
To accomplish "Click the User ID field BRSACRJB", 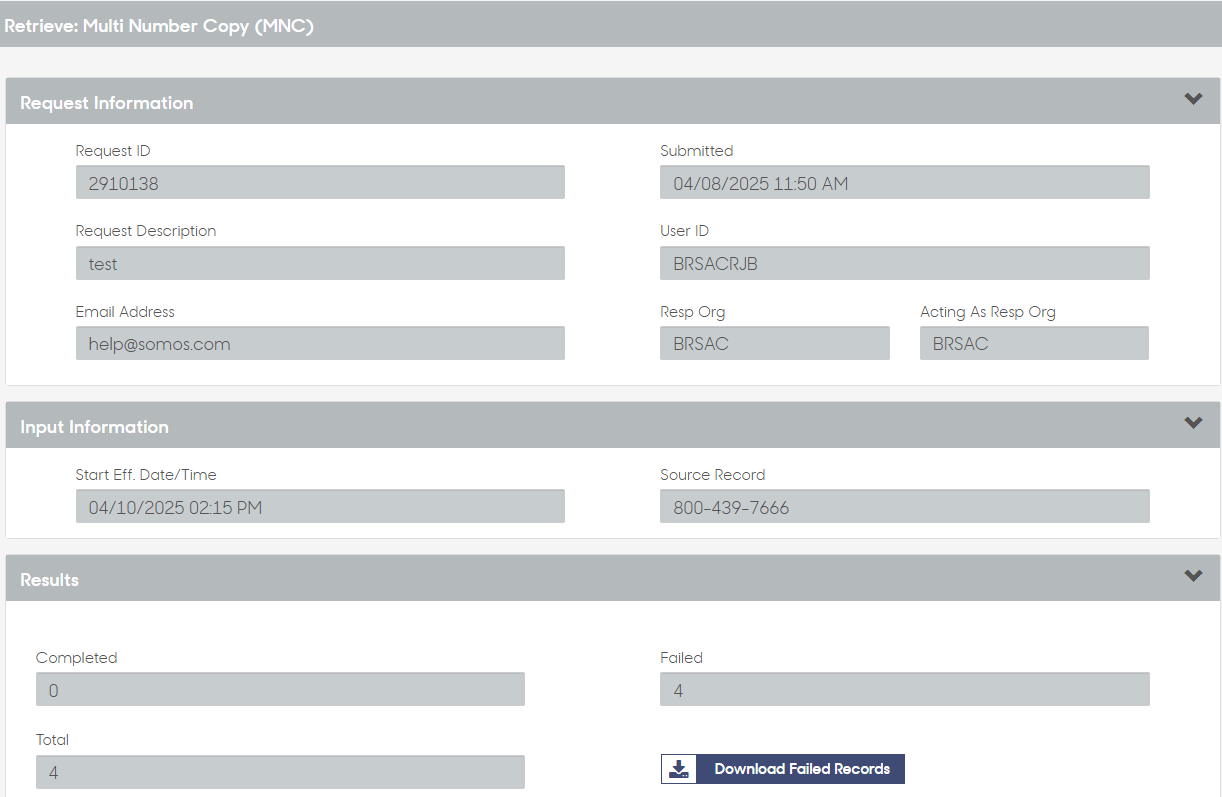I will 905,263.
